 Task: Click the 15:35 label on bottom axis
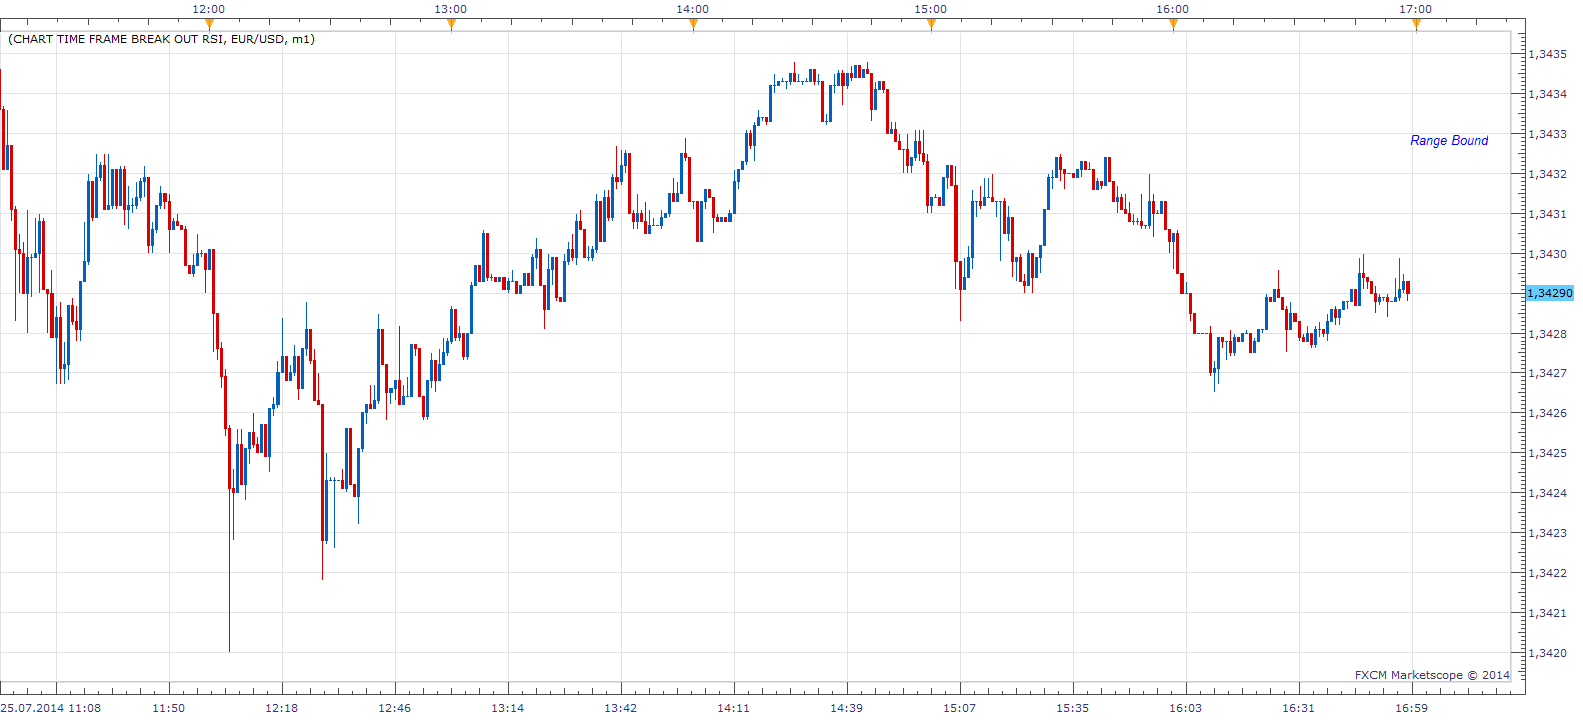(1073, 708)
